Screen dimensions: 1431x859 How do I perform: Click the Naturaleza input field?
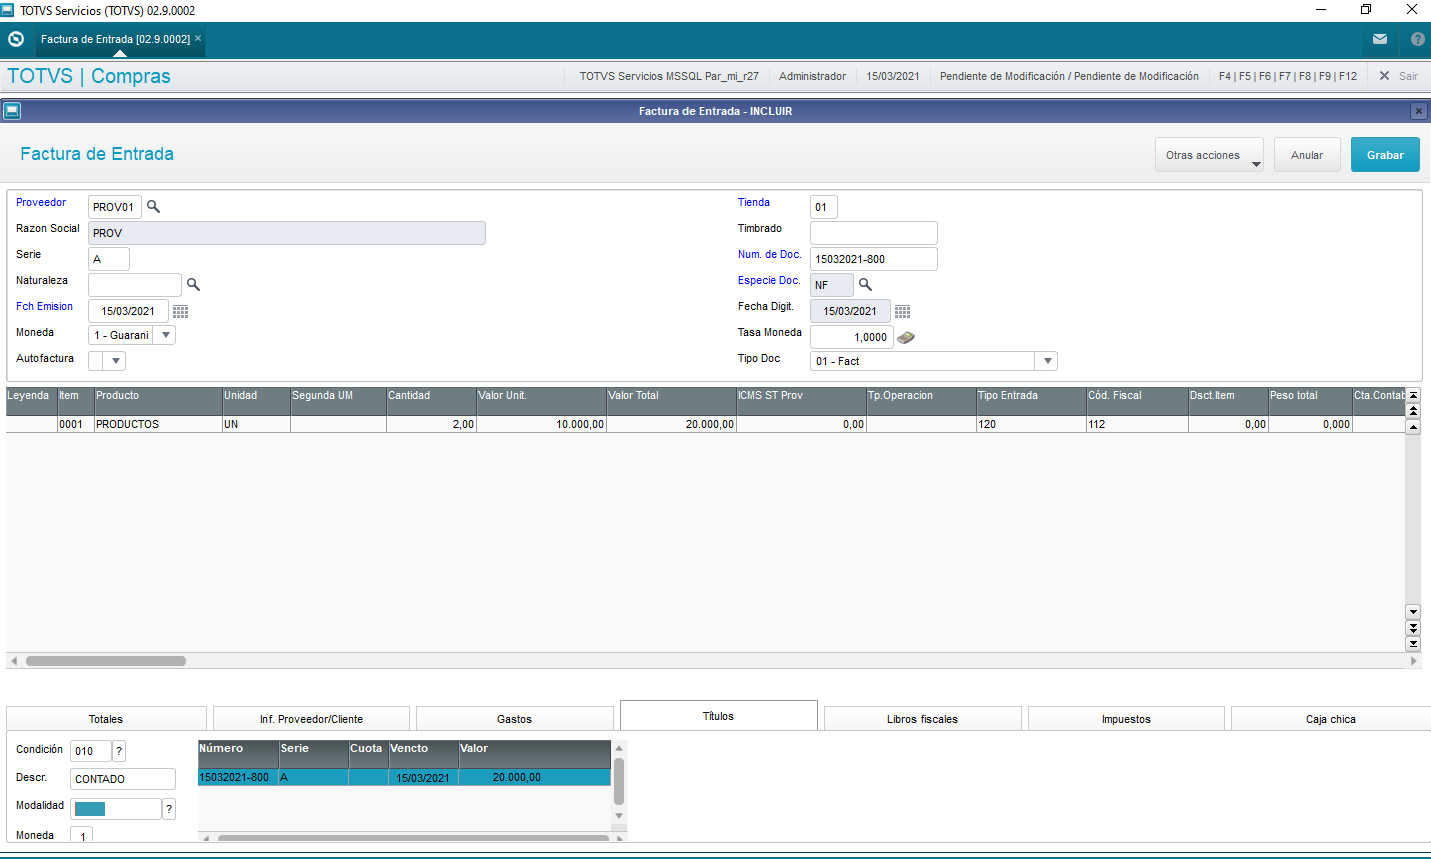pyautogui.click(x=135, y=285)
